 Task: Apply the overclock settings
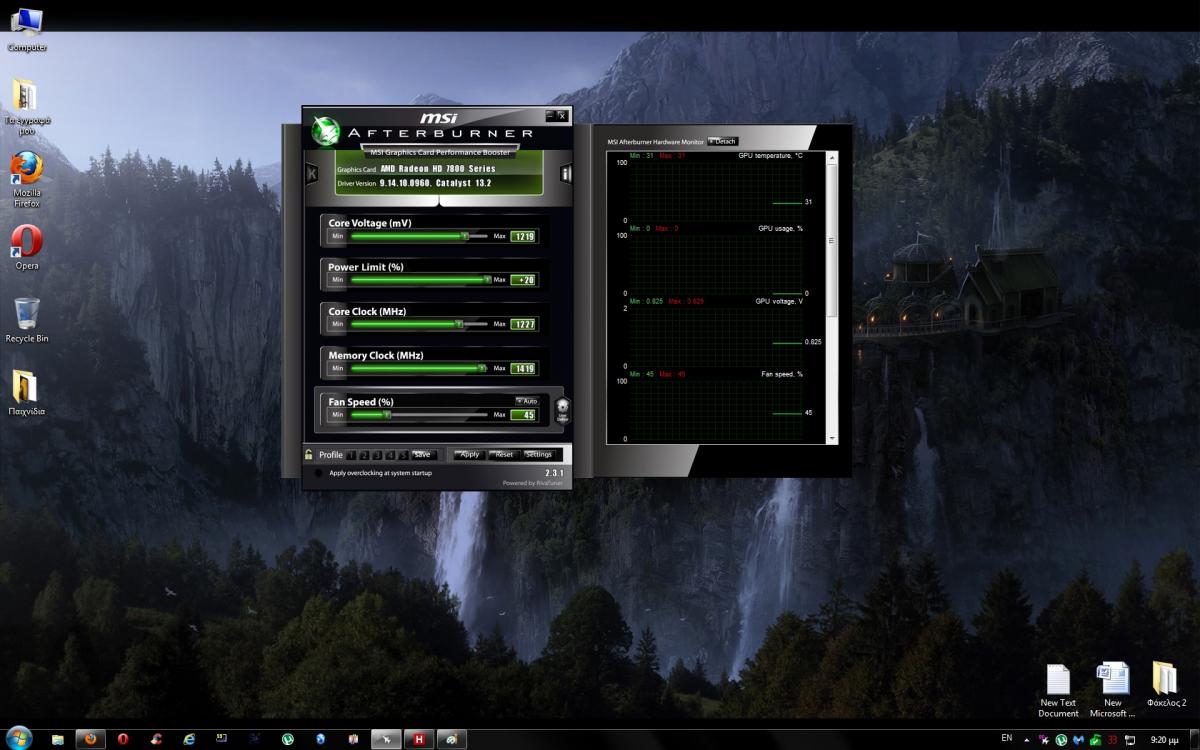click(469, 455)
